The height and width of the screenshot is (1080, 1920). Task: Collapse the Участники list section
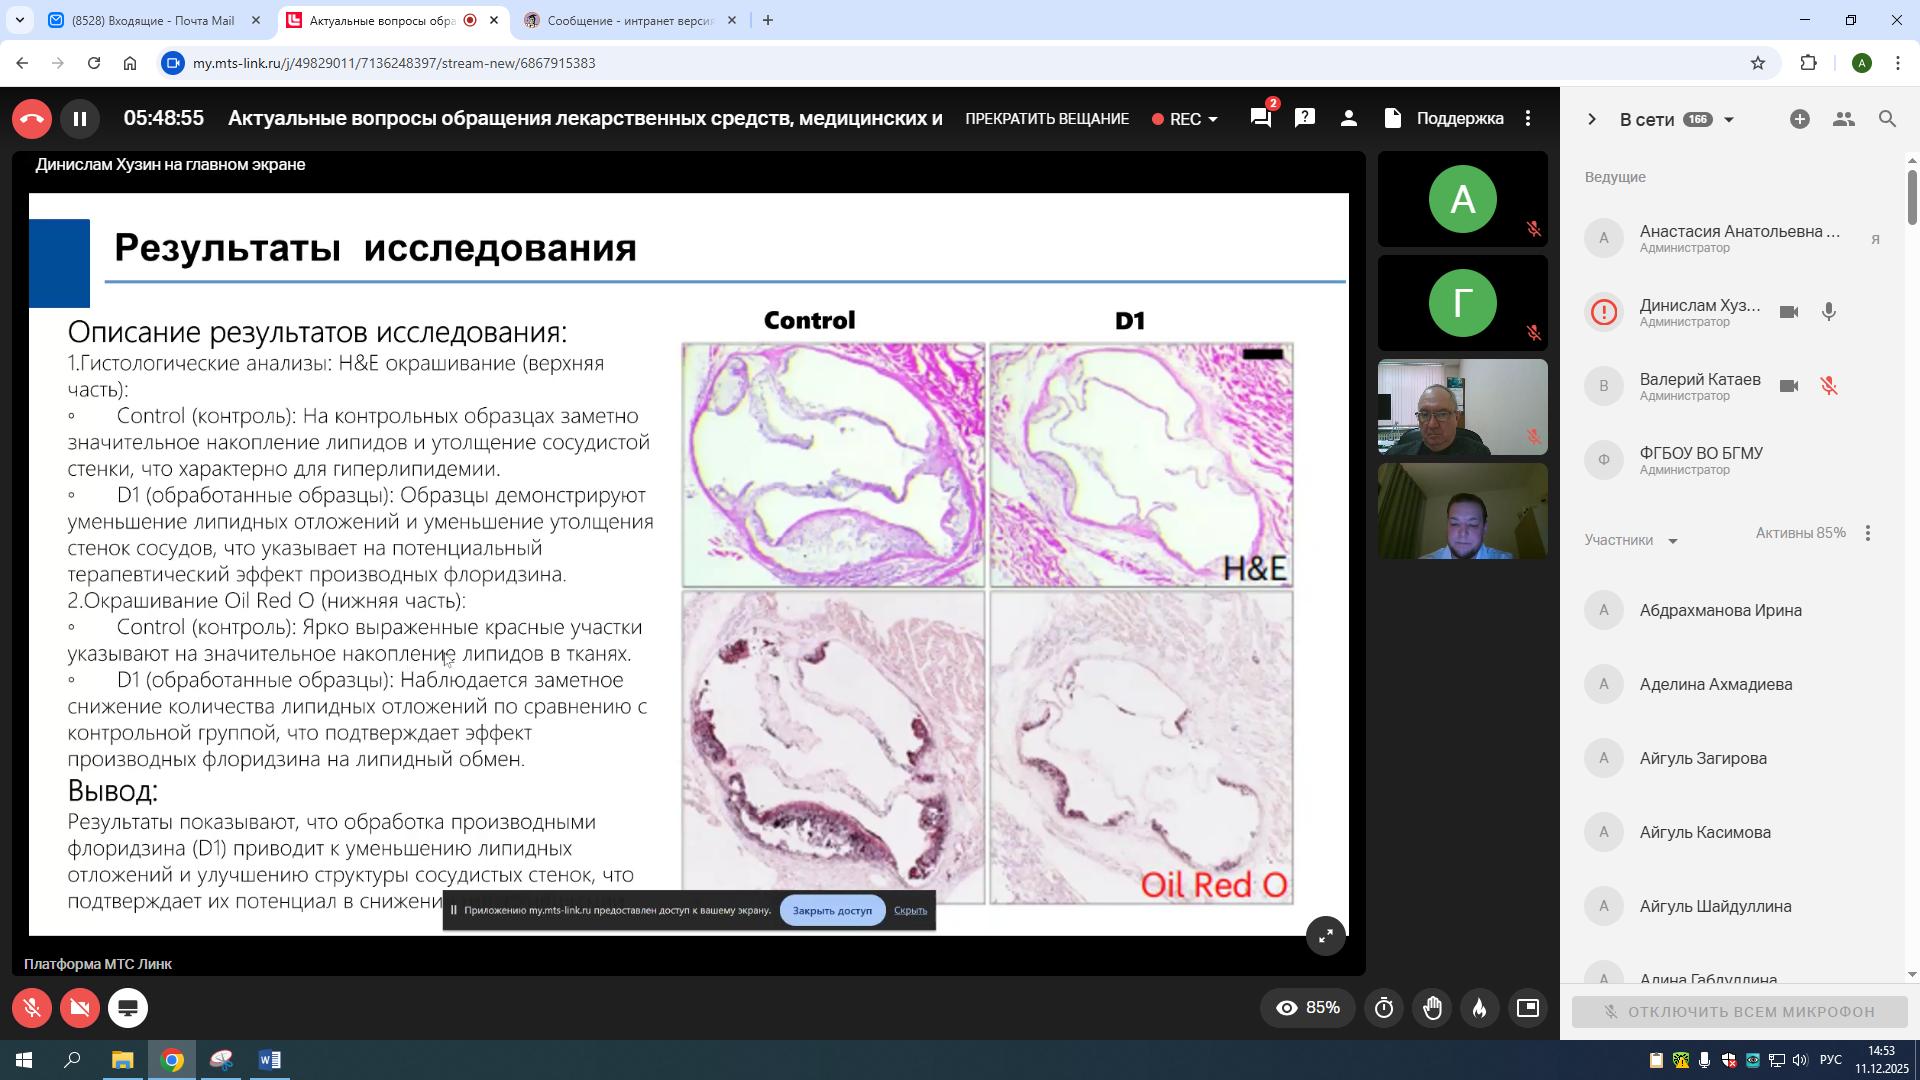click(x=1672, y=541)
